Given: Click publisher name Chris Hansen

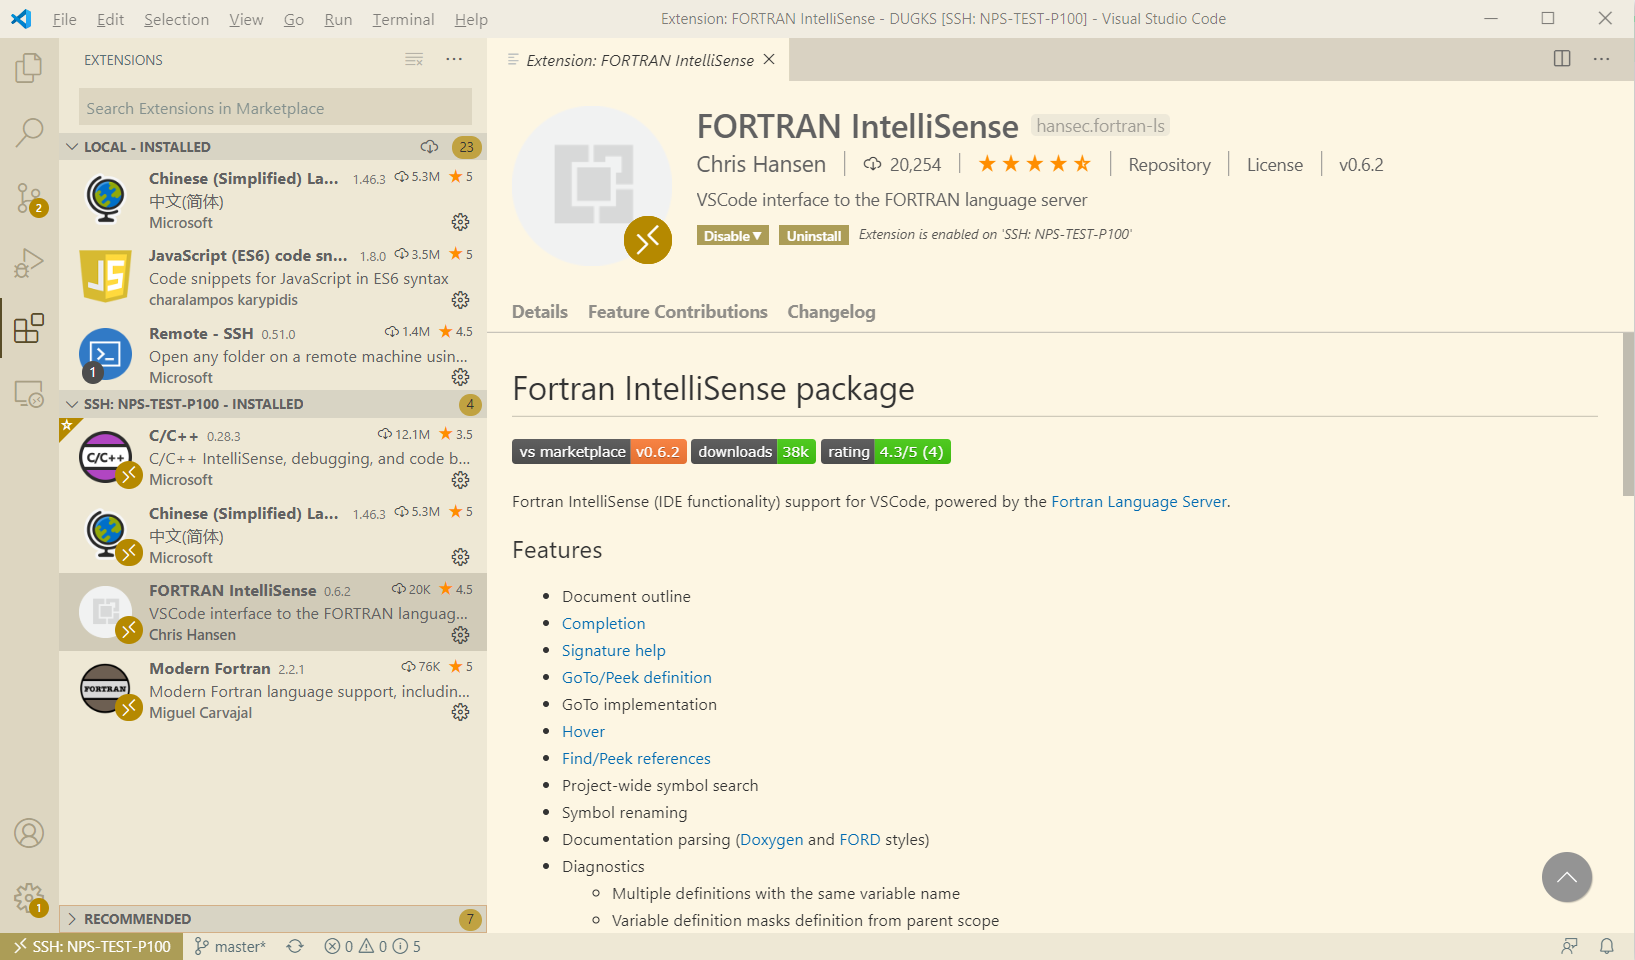Looking at the screenshot, I should pyautogui.click(x=761, y=164).
